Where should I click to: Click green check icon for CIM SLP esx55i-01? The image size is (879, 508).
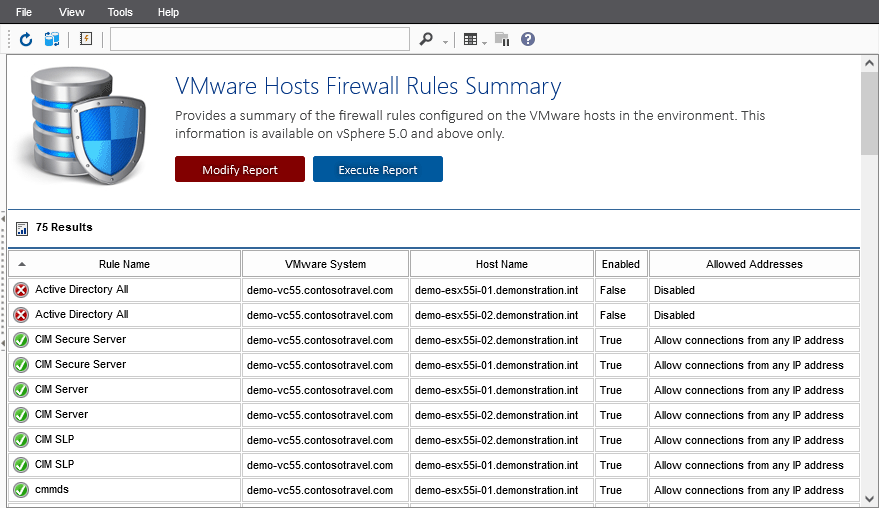[21, 465]
